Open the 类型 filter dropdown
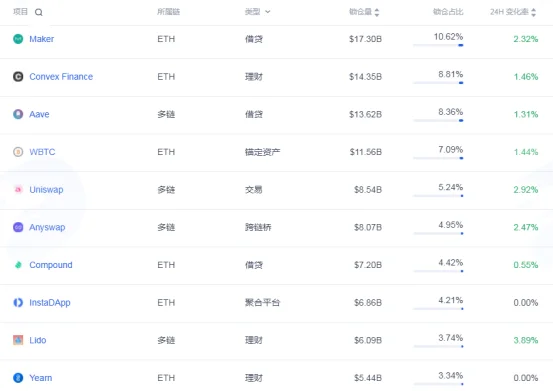This screenshot has width=553, height=391. pos(258,12)
